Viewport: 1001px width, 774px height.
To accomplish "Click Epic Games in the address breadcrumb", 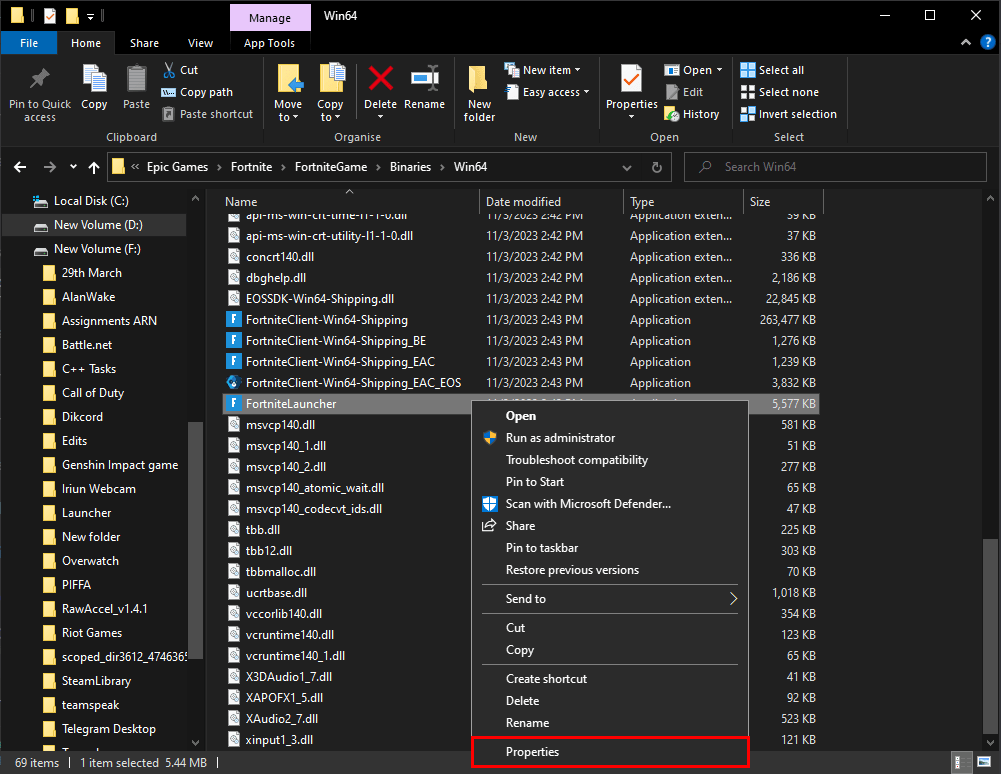I will tap(177, 167).
